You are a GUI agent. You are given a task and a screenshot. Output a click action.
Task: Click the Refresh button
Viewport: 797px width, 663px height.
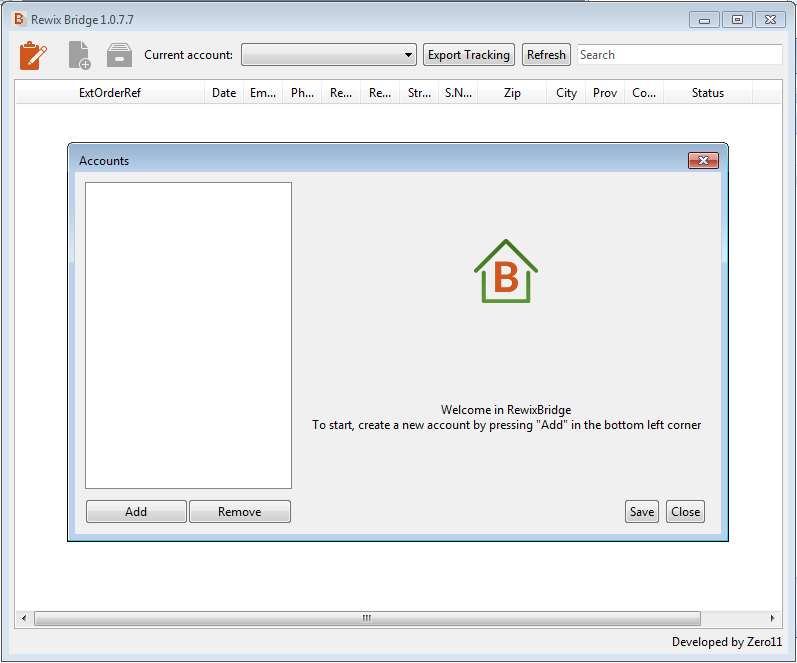point(546,54)
